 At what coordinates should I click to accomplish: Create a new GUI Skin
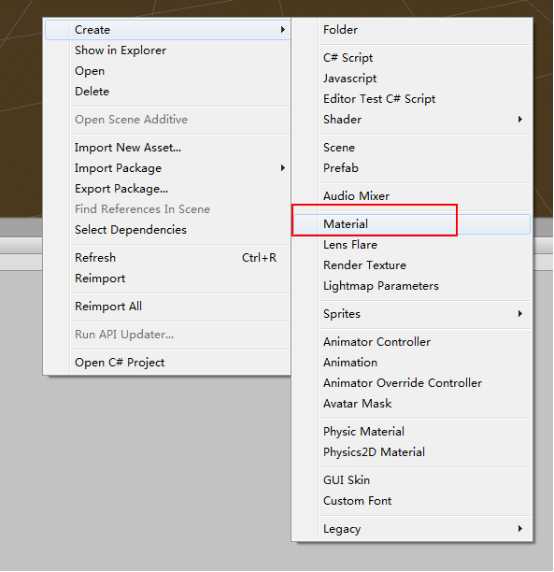point(412,480)
